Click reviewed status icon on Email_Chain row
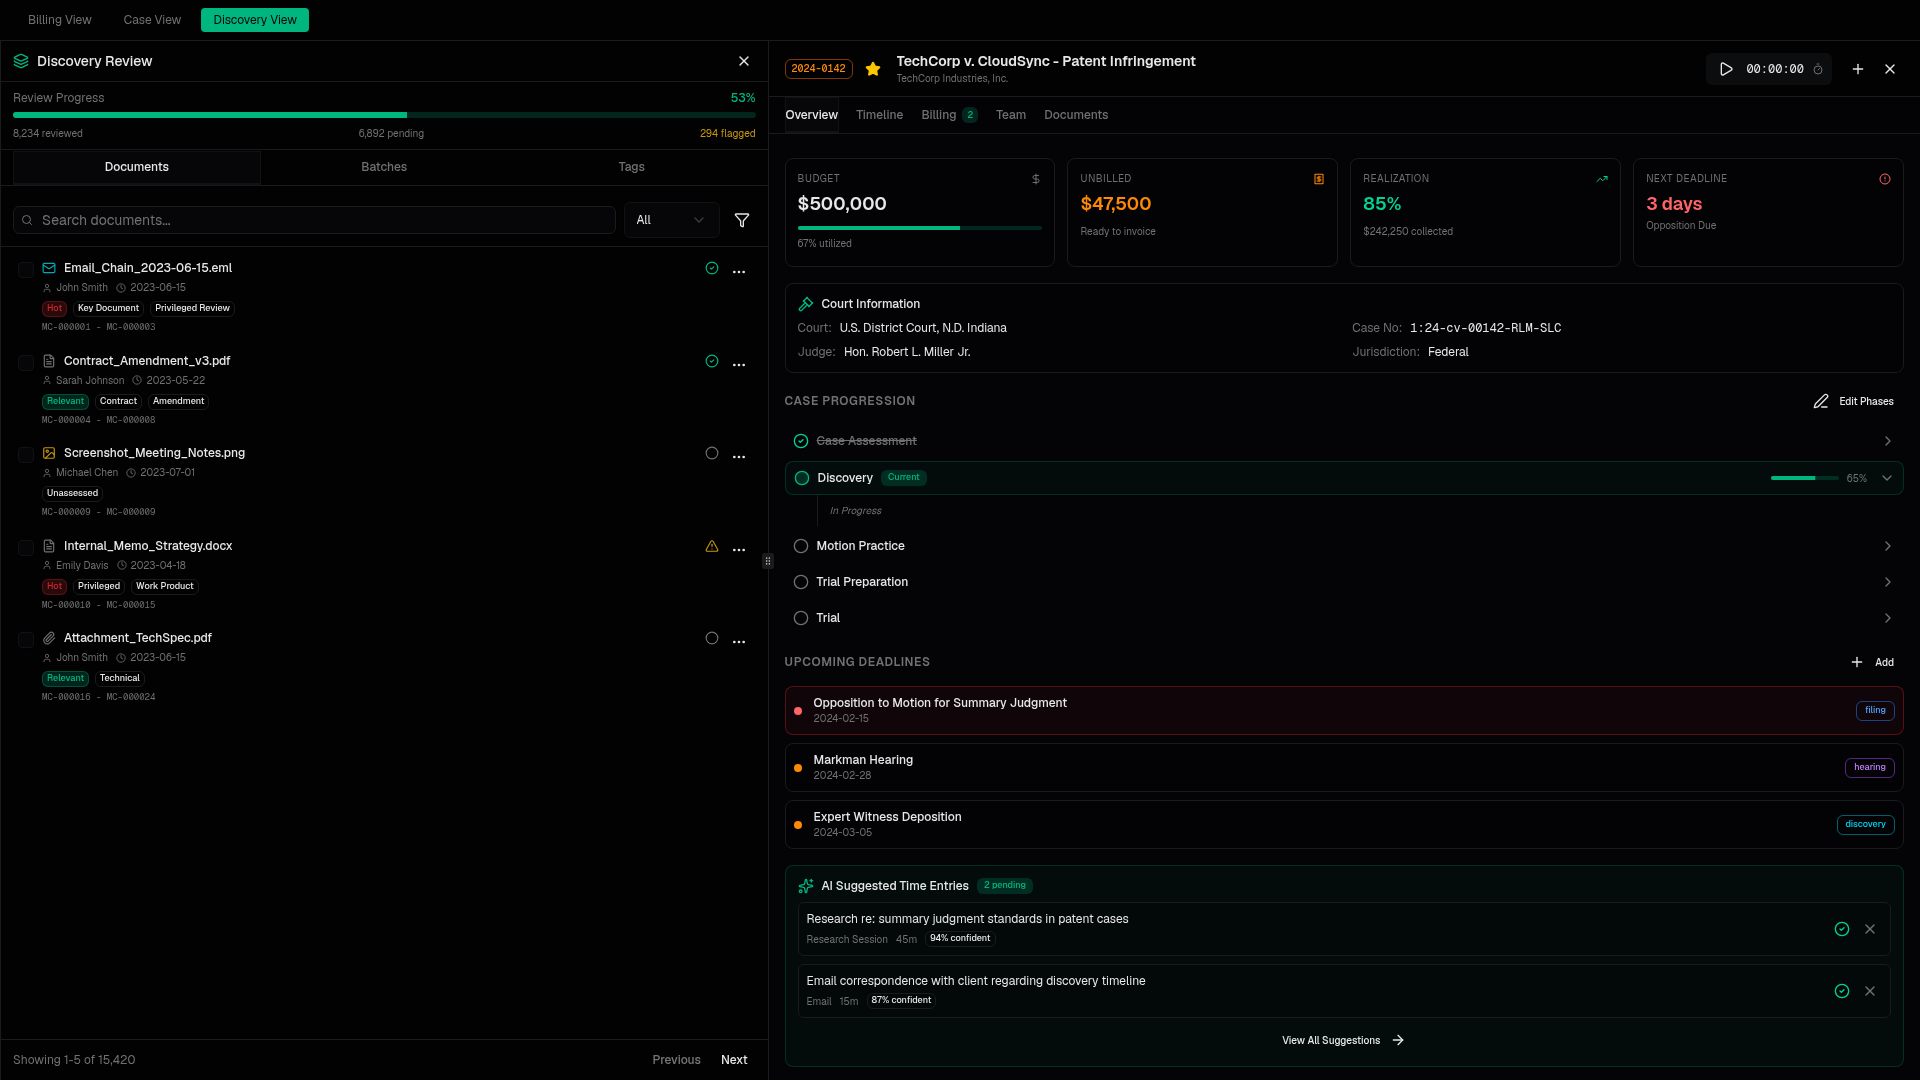Viewport: 1920px width, 1080px height. point(712,268)
